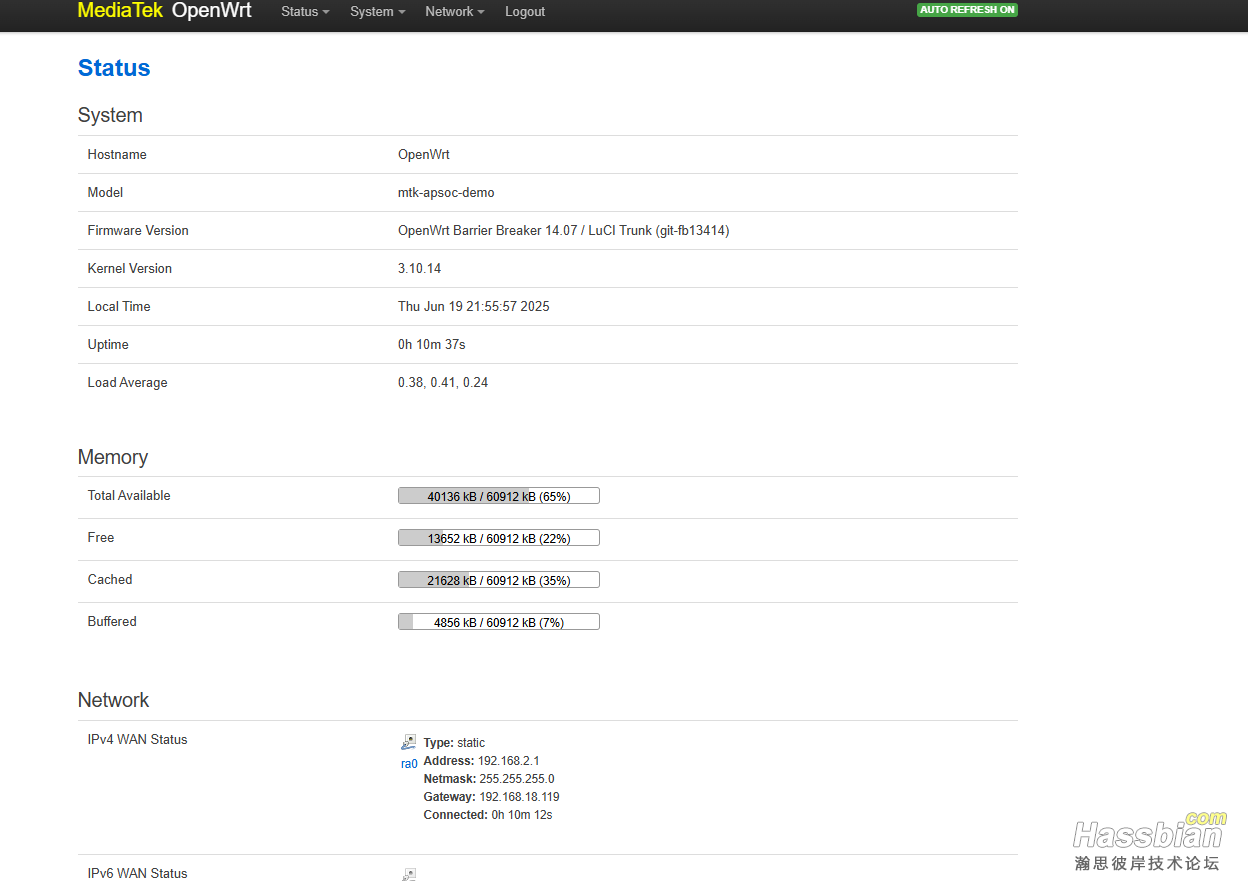Click the Buffered memory progress bar
The width and height of the screenshot is (1248, 881).
point(499,622)
